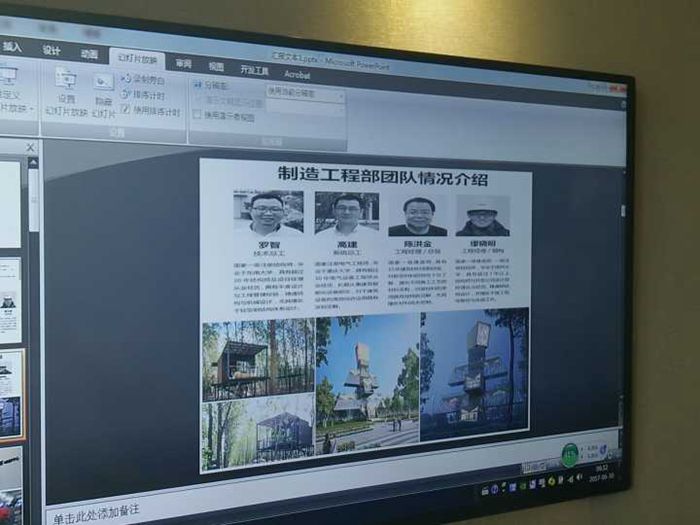Select the portrait photo above 陈洪金
This screenshot has height=525, width=700.
click(x=418, y=216)
